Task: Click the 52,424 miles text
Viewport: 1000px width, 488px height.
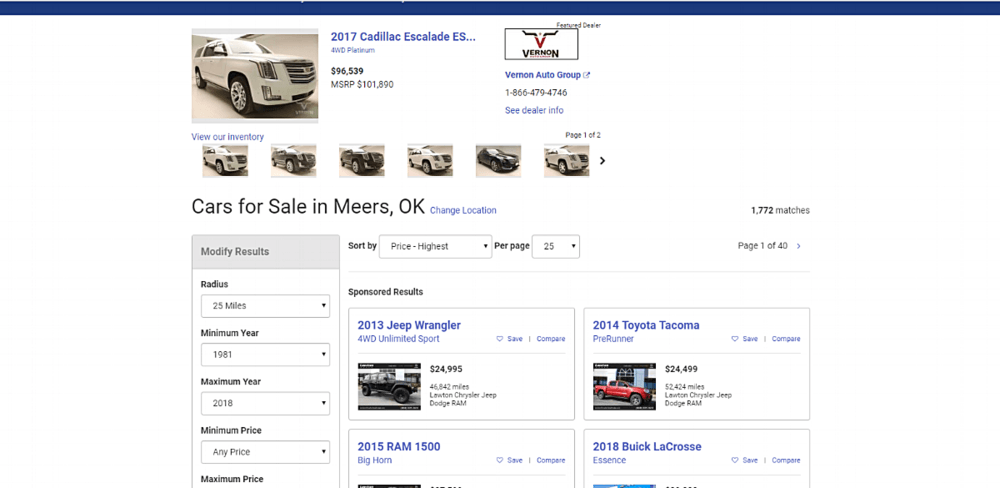Action: coord(685,387)
